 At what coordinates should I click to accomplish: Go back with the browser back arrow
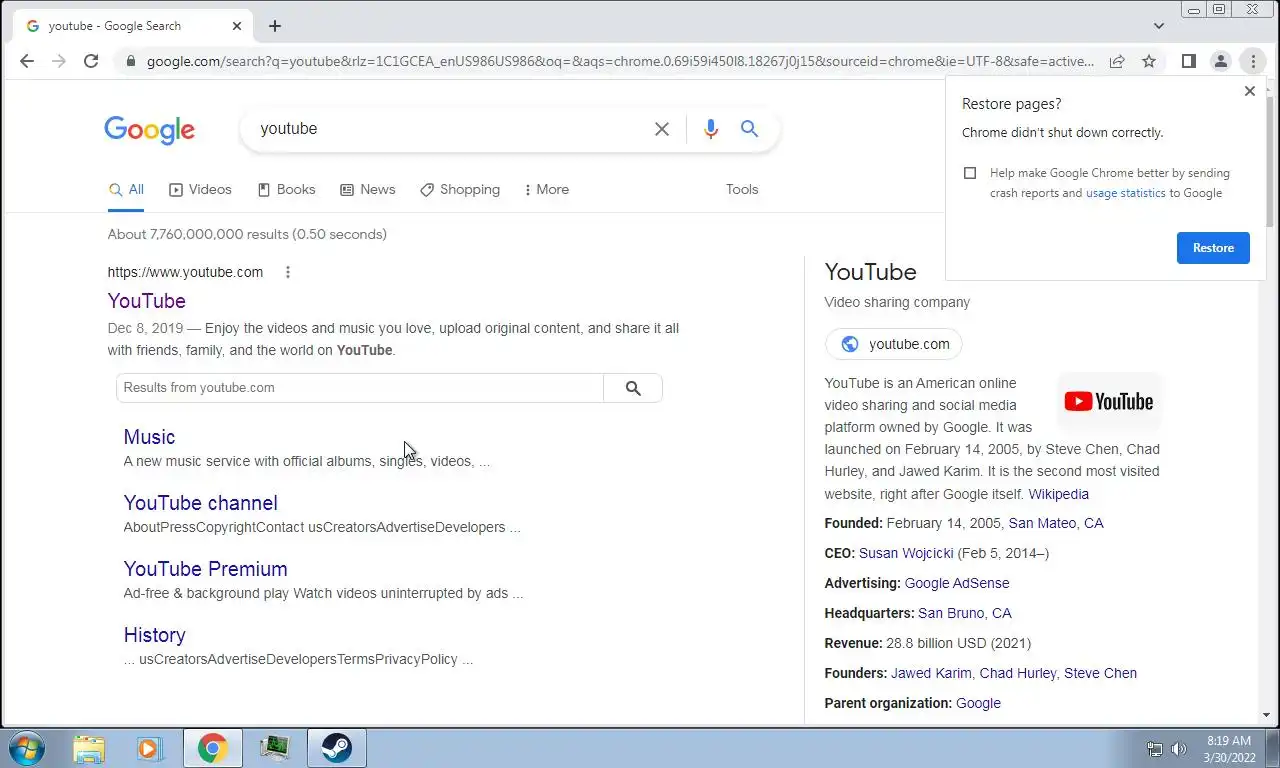27,61
